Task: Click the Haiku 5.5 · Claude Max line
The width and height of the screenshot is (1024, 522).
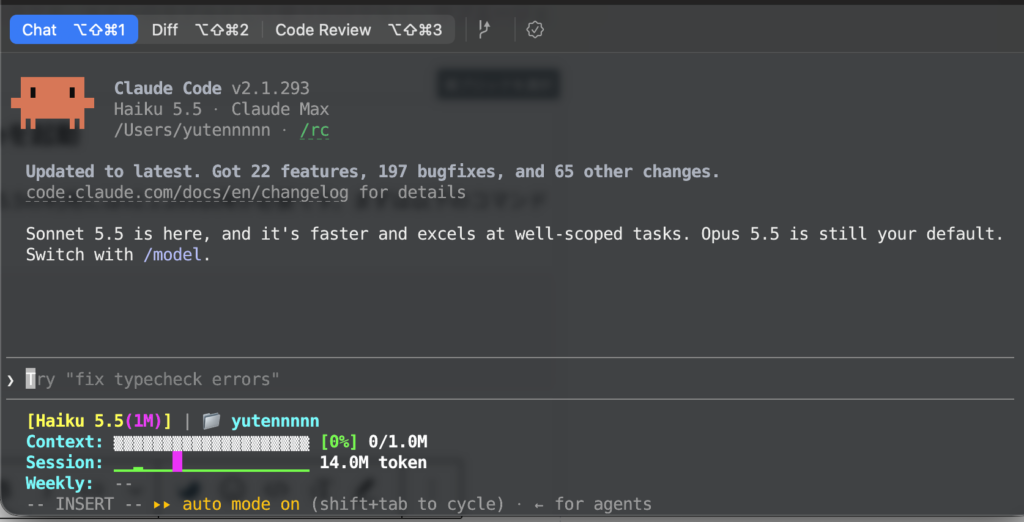Action: click(221, 109)
